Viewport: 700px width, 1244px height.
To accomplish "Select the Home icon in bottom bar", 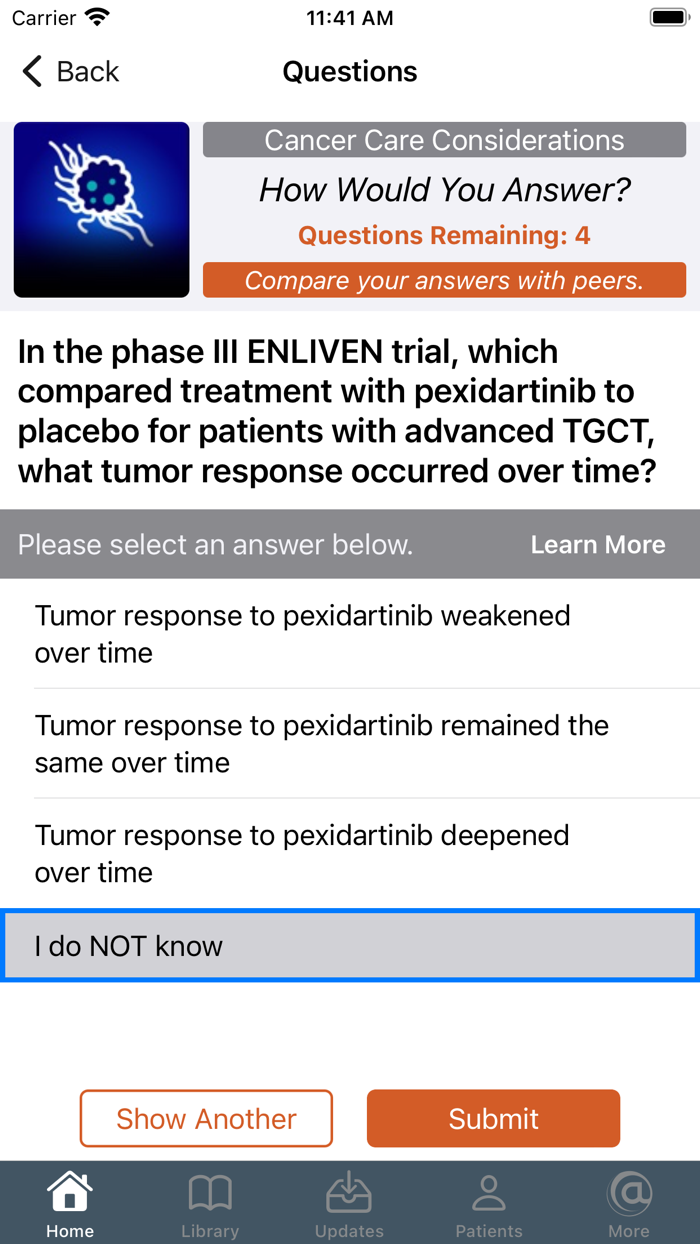I will point(68,1192).
